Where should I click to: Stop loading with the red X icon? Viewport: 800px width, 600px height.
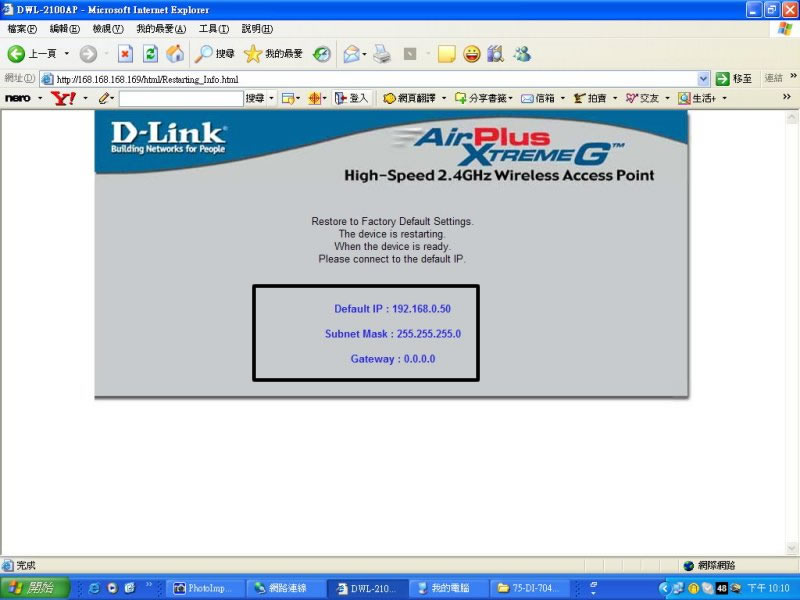pyautogui.click(x=125, y=54)
